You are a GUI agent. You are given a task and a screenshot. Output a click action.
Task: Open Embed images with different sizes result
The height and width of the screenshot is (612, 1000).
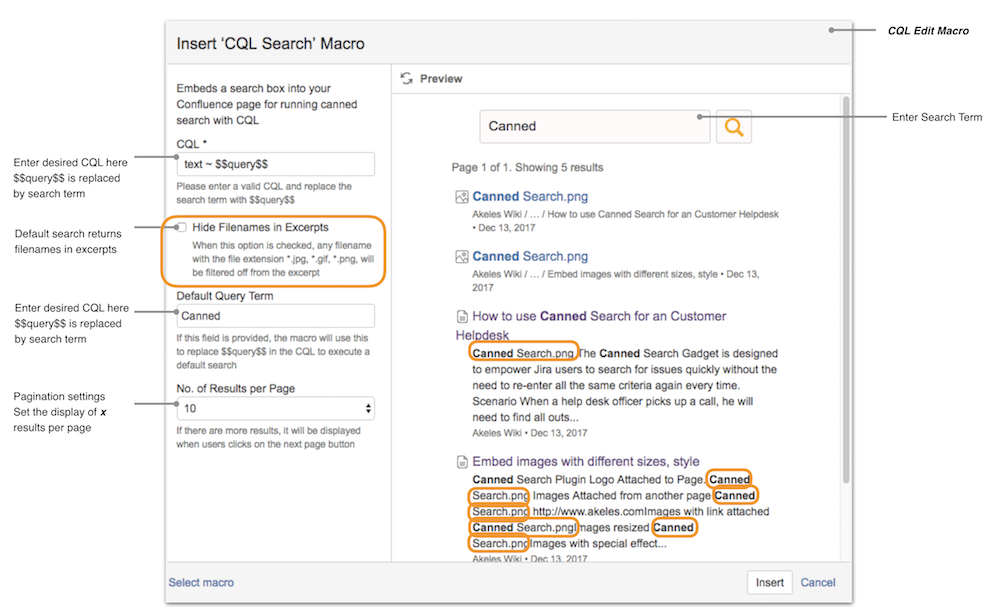(585, 461)
